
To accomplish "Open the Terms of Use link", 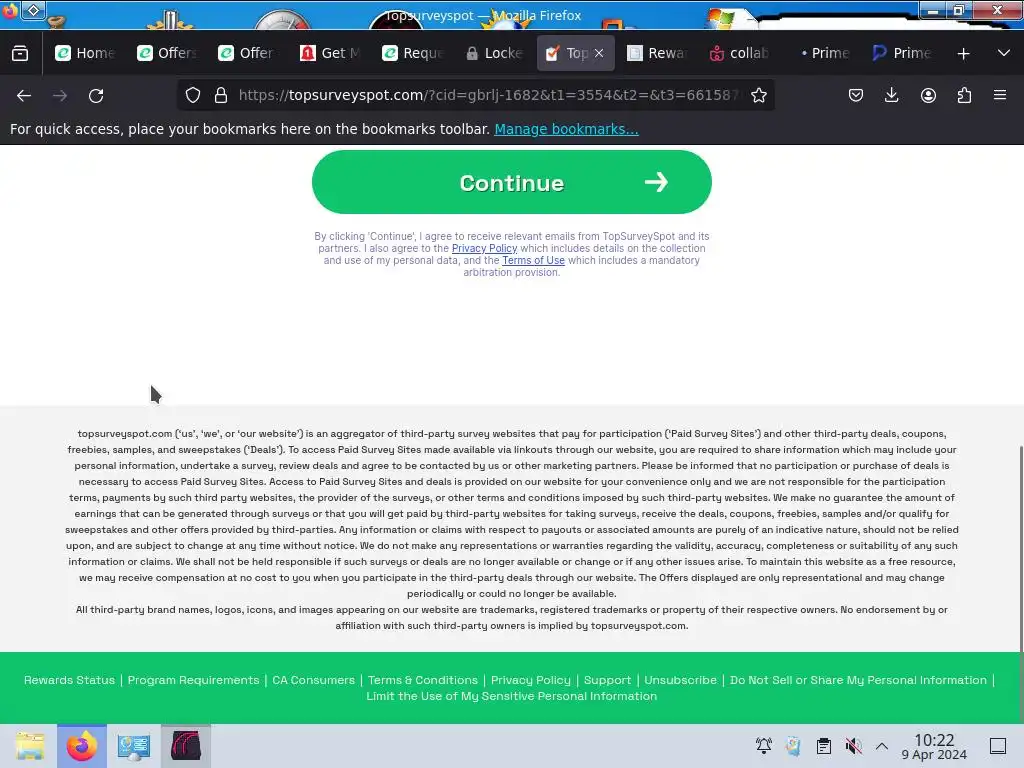I will (533, 260).
